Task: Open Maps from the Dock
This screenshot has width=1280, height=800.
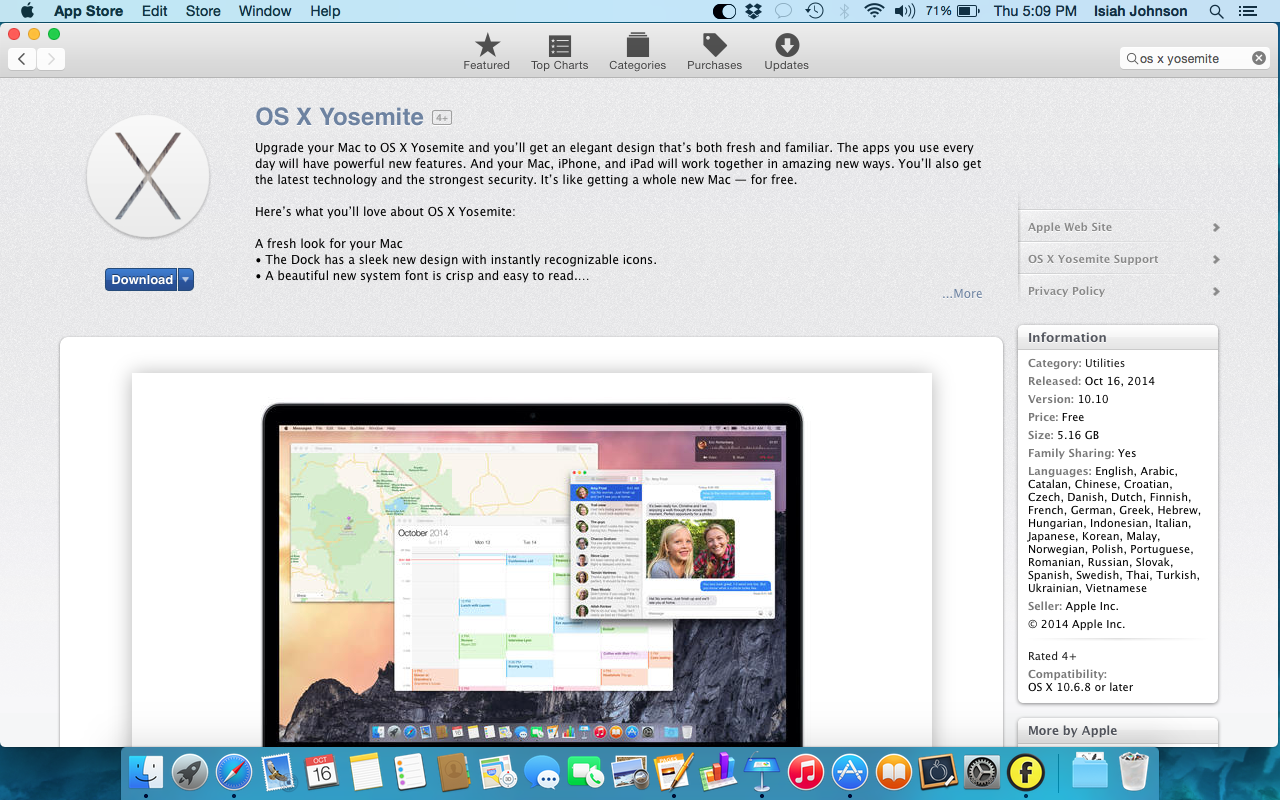Action: (x=498, y=772)
